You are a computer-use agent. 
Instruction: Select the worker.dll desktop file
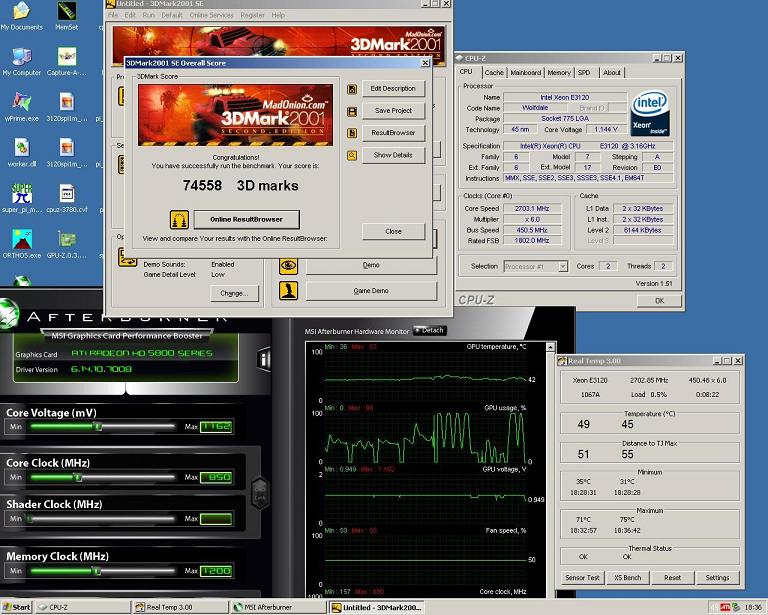point(22,153)
